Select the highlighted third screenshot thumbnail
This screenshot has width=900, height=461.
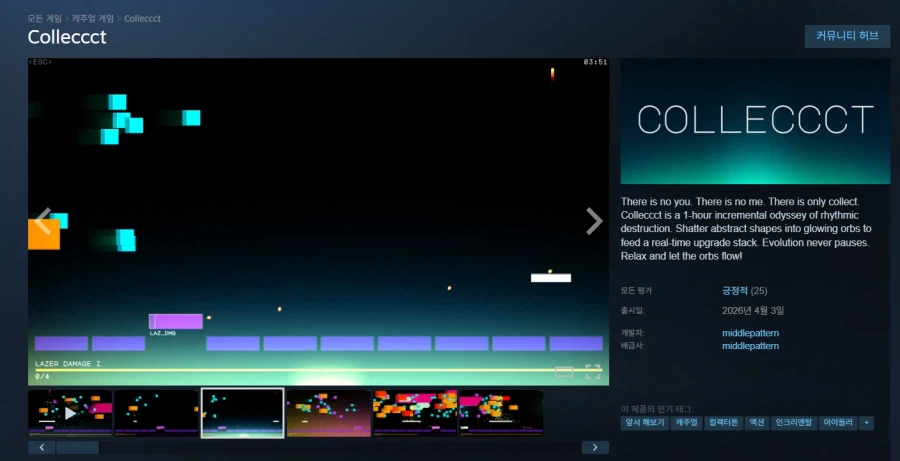[243, 413]
